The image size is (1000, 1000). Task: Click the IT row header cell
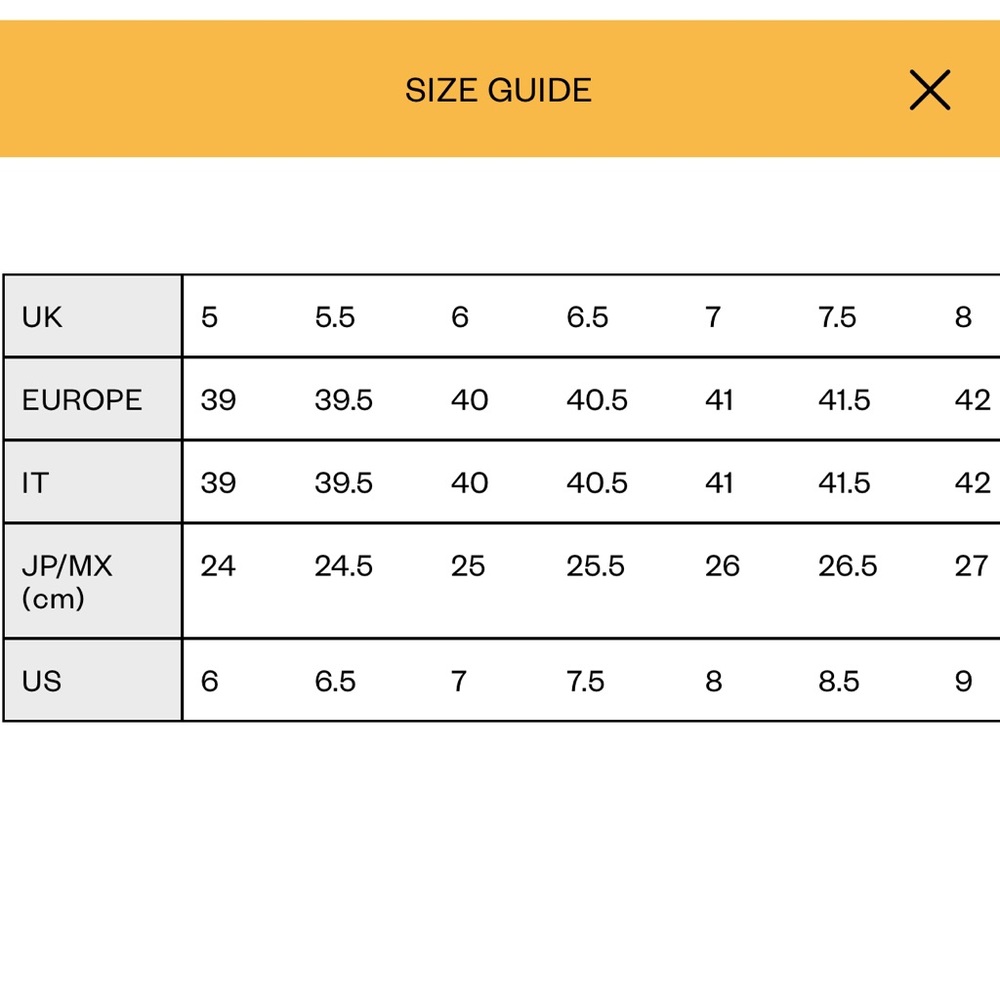point(93,482)
